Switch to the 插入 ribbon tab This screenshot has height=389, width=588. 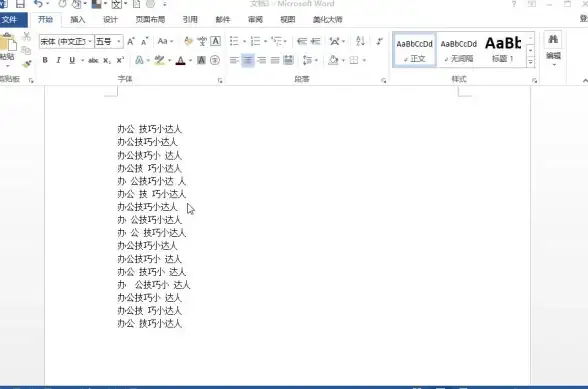[78, 20]
